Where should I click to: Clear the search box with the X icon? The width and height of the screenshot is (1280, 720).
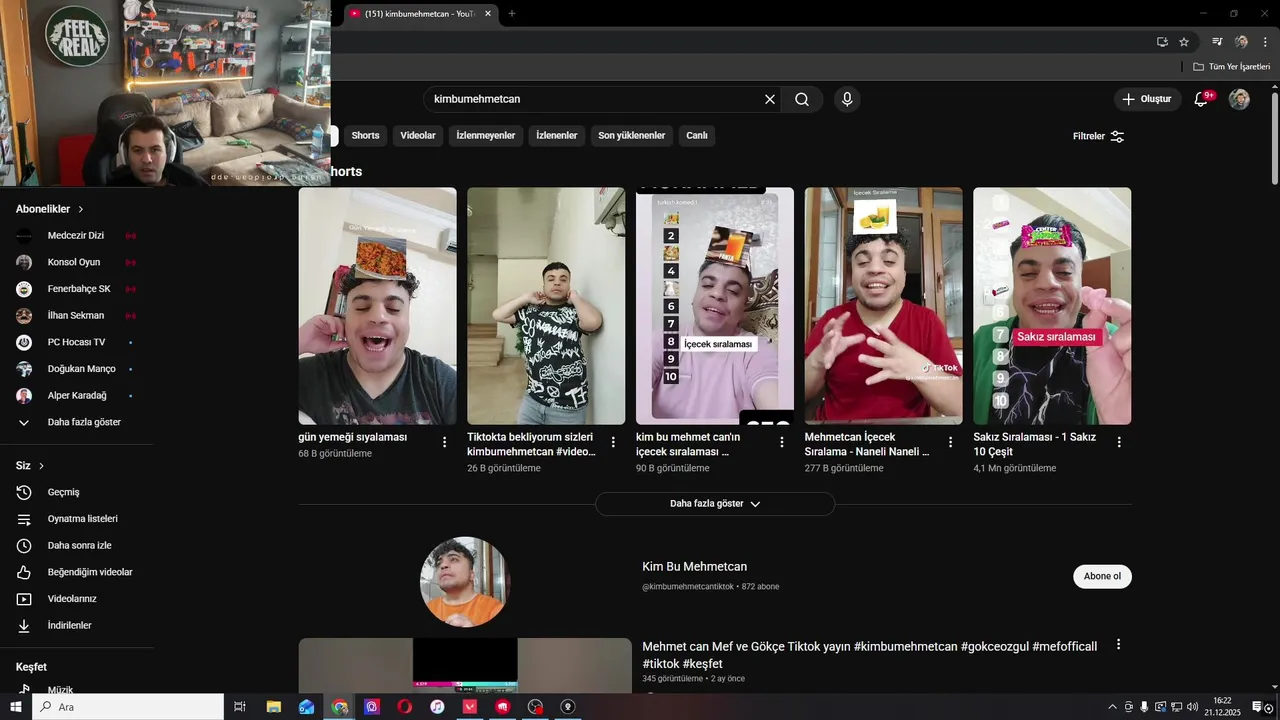(x=770, y=99)
